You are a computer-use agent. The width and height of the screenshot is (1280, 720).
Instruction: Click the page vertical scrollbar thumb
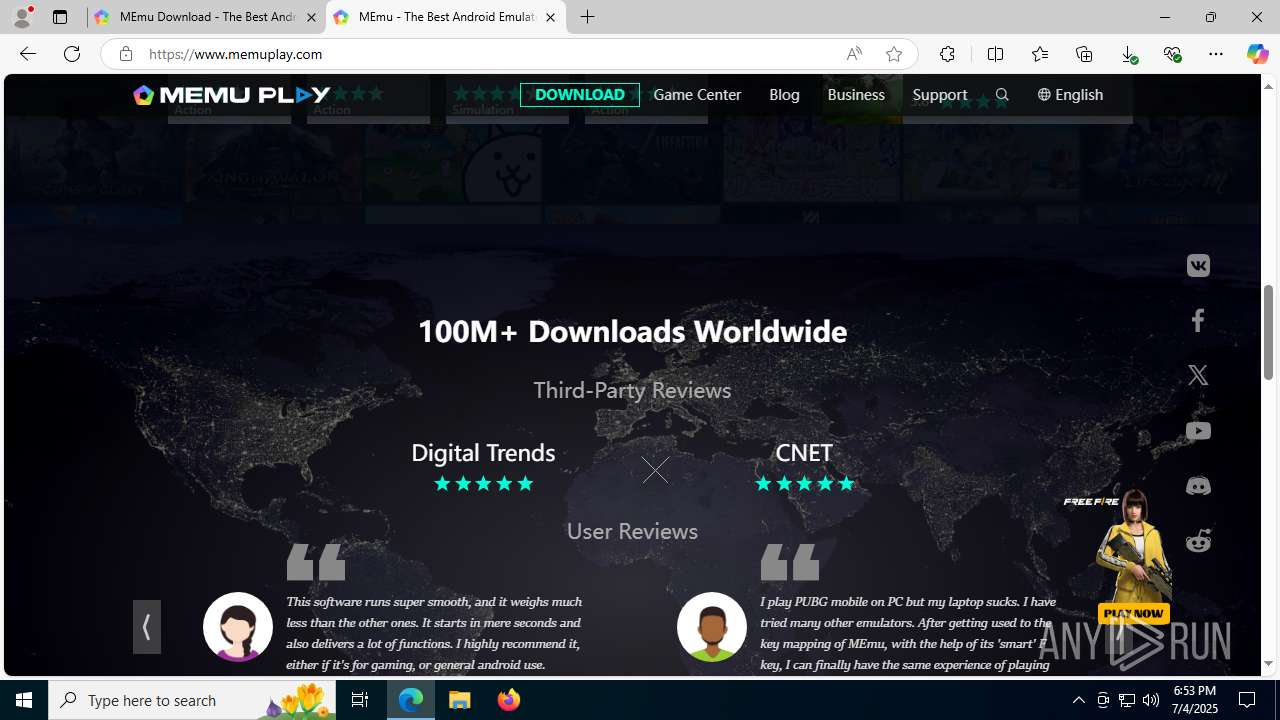pyautogui.click(x=1268, y=332)
